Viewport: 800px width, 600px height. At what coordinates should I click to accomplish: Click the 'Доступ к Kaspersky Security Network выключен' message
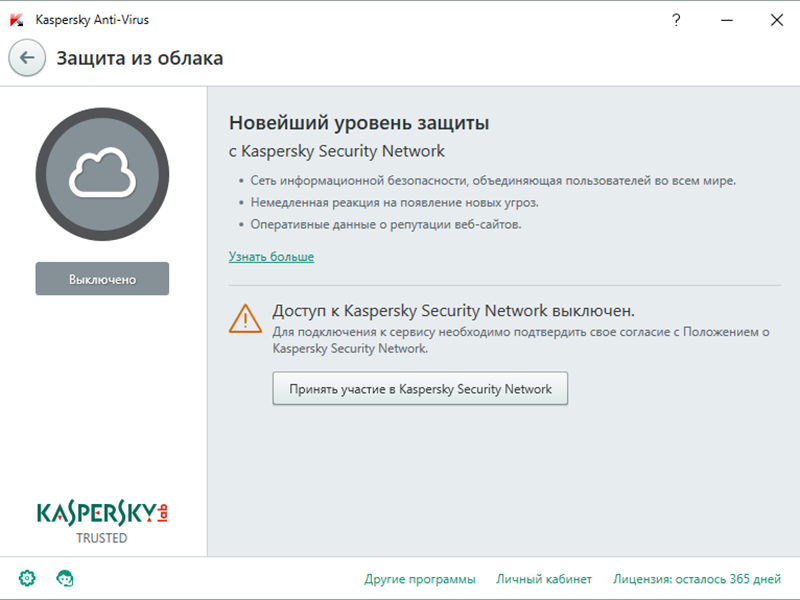[454, 310]
